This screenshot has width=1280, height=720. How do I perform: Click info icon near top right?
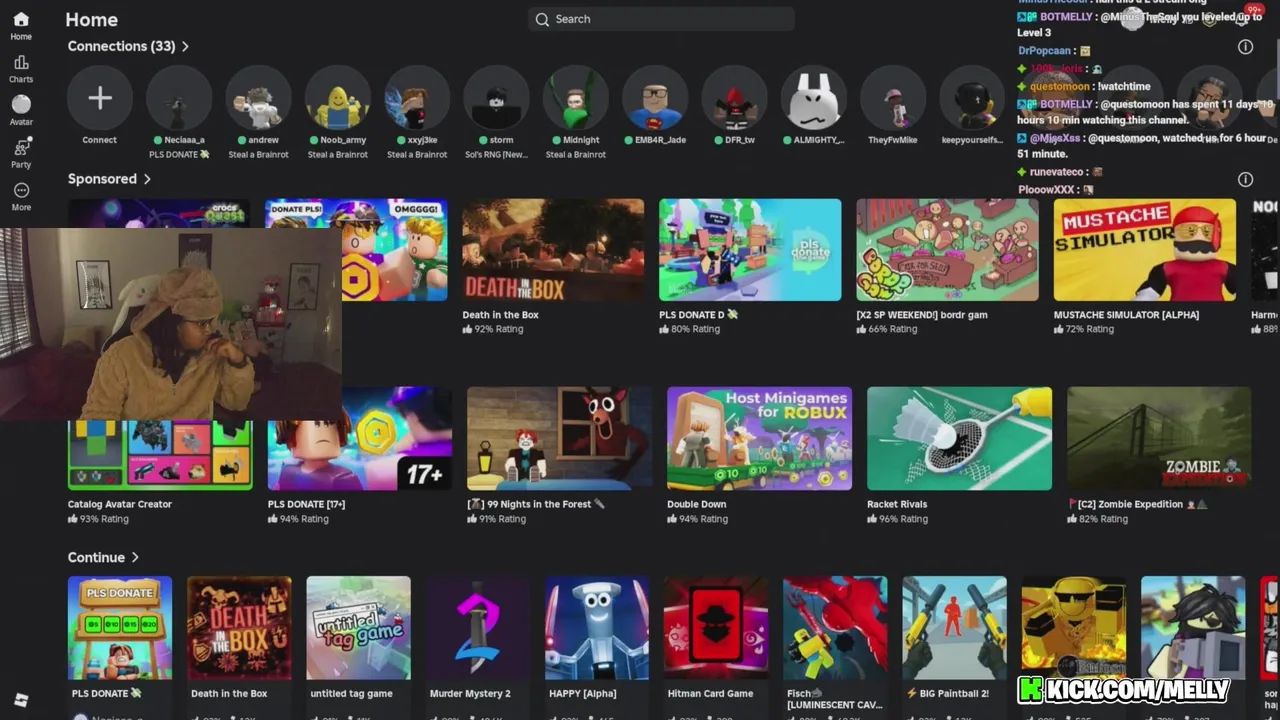click(x=1245, y=47)
